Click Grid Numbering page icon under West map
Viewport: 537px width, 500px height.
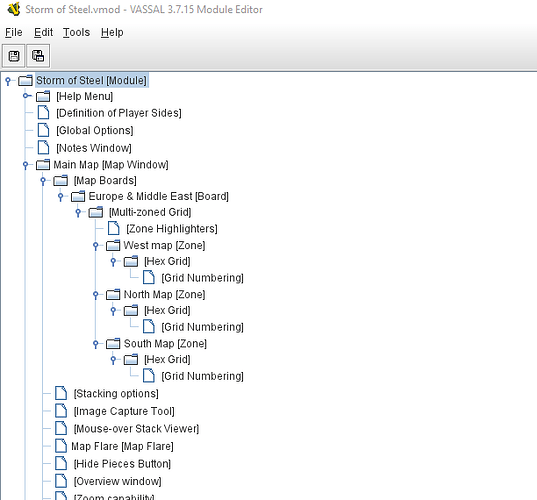[149, 277]
